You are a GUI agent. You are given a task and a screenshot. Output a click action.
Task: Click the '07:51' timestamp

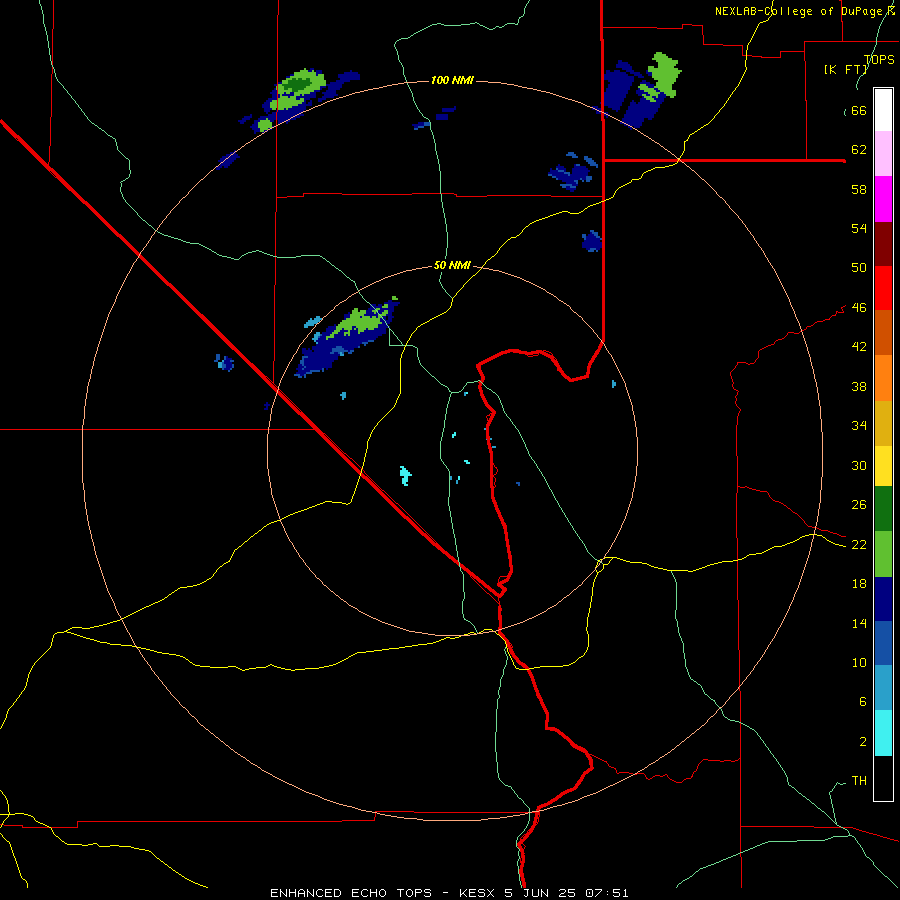point(607,893)
